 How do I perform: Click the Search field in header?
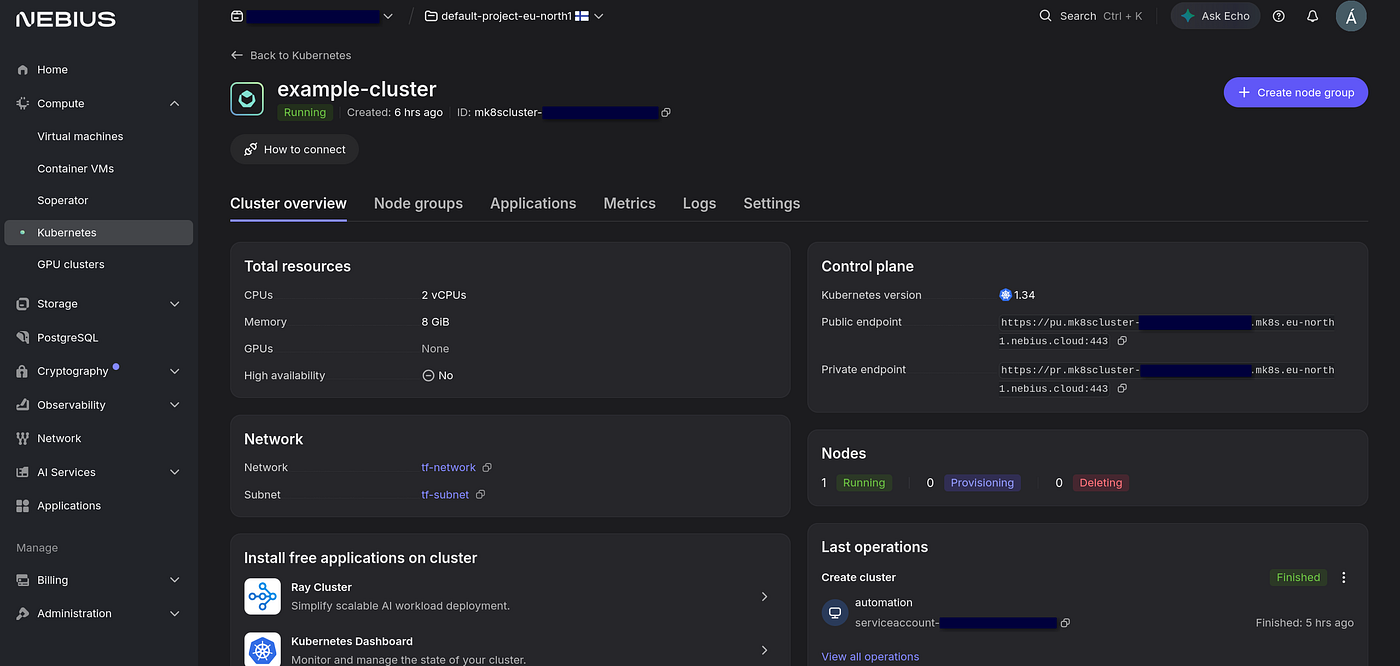click(1091, 16)
